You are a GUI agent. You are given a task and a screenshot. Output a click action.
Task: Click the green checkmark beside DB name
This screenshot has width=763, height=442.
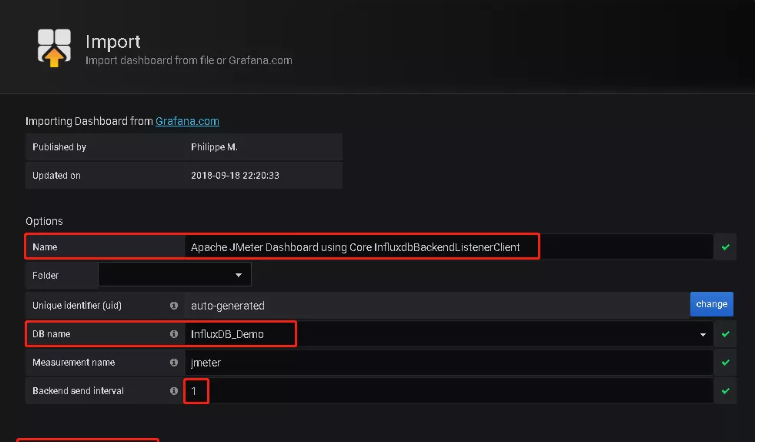pos(726,334)
